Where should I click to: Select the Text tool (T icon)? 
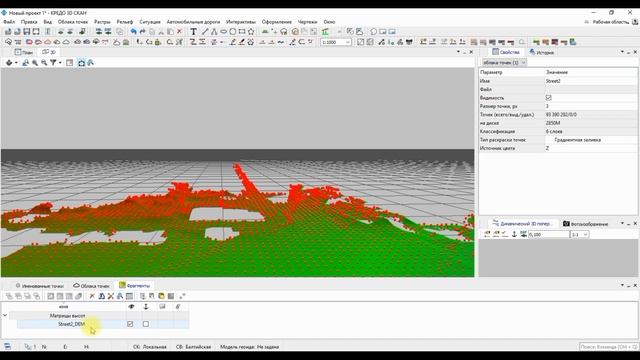click(x=193, y=31)
